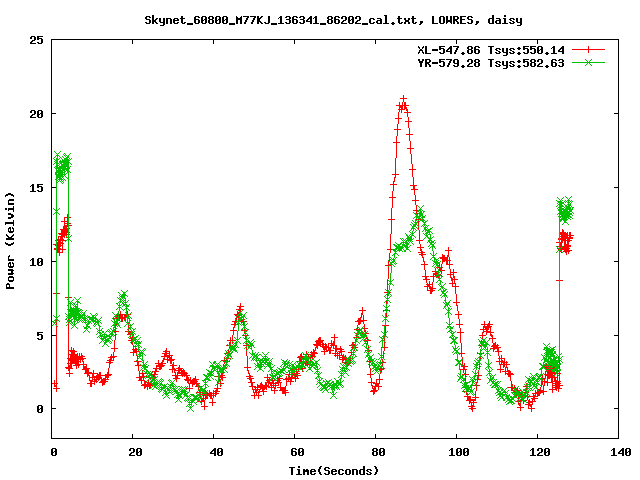Click the Power (Kelvin) y-axis label
This screenshot has height=480, width=640.
10,241
